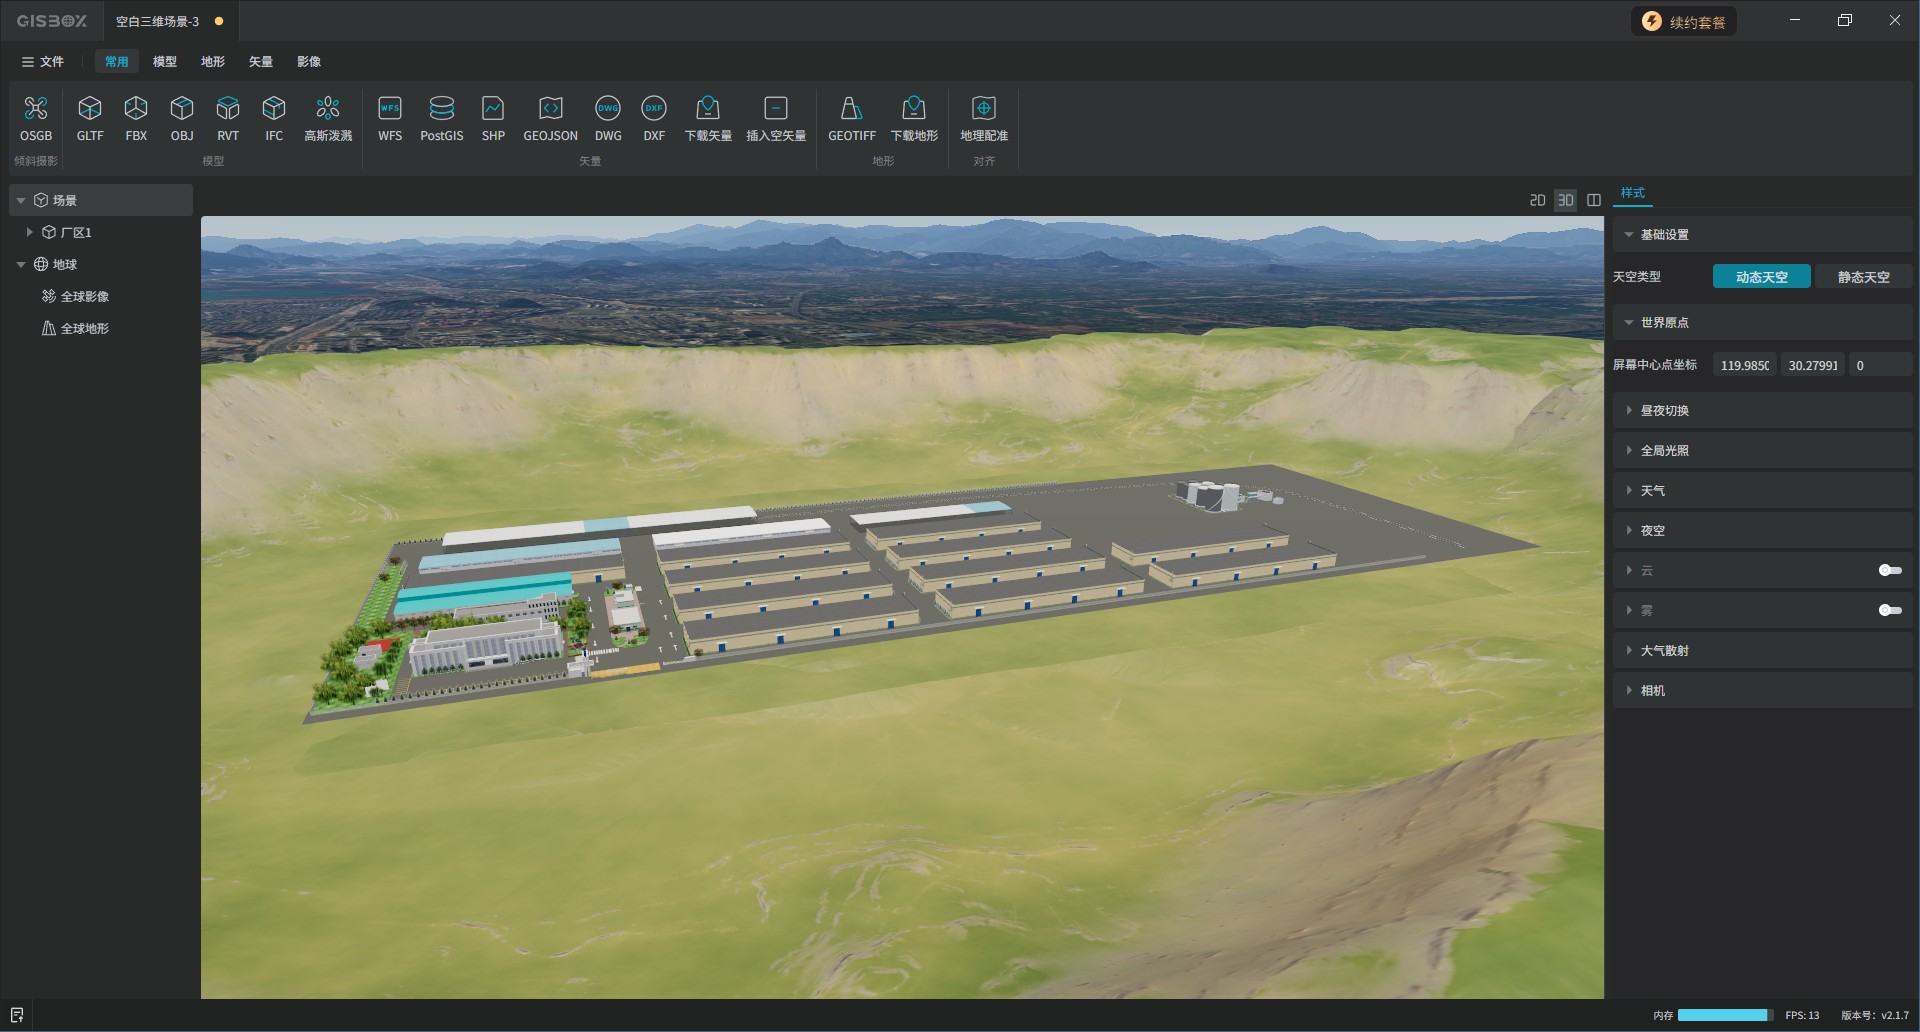
Task: Click the 内存 usage bar
Action: click(x=1725, y=1015)
